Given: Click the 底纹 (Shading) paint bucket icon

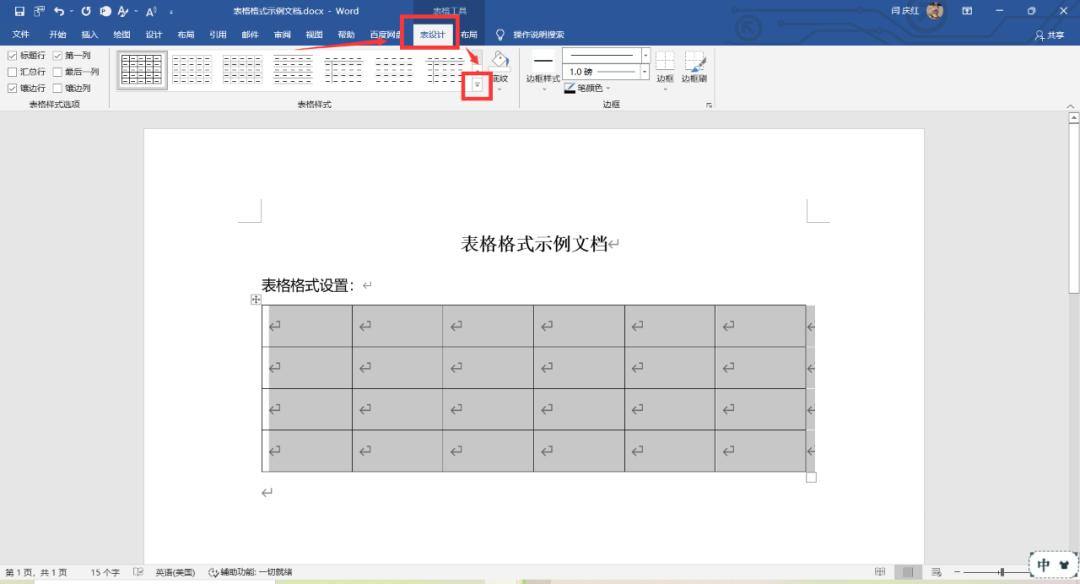Looking at the screenshot, I should [x=501, y=61].
